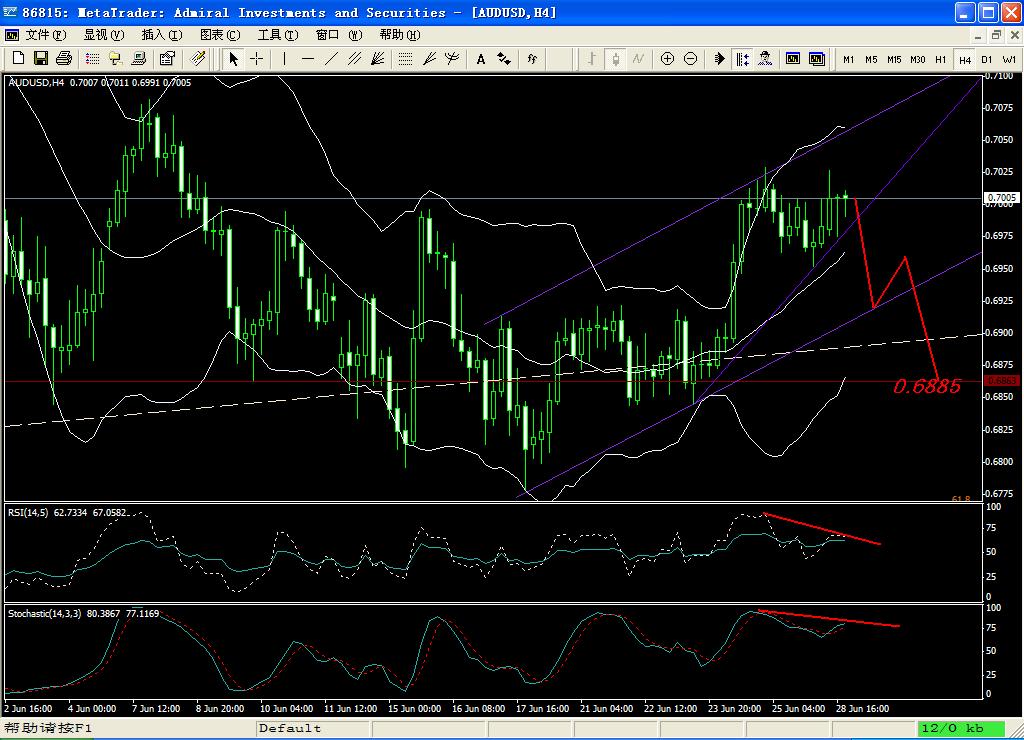This screenshot has height=740, width=1024.
Task: Select the vertical line drawing tool
Action: pyautogui.click(x=285, y=59)
